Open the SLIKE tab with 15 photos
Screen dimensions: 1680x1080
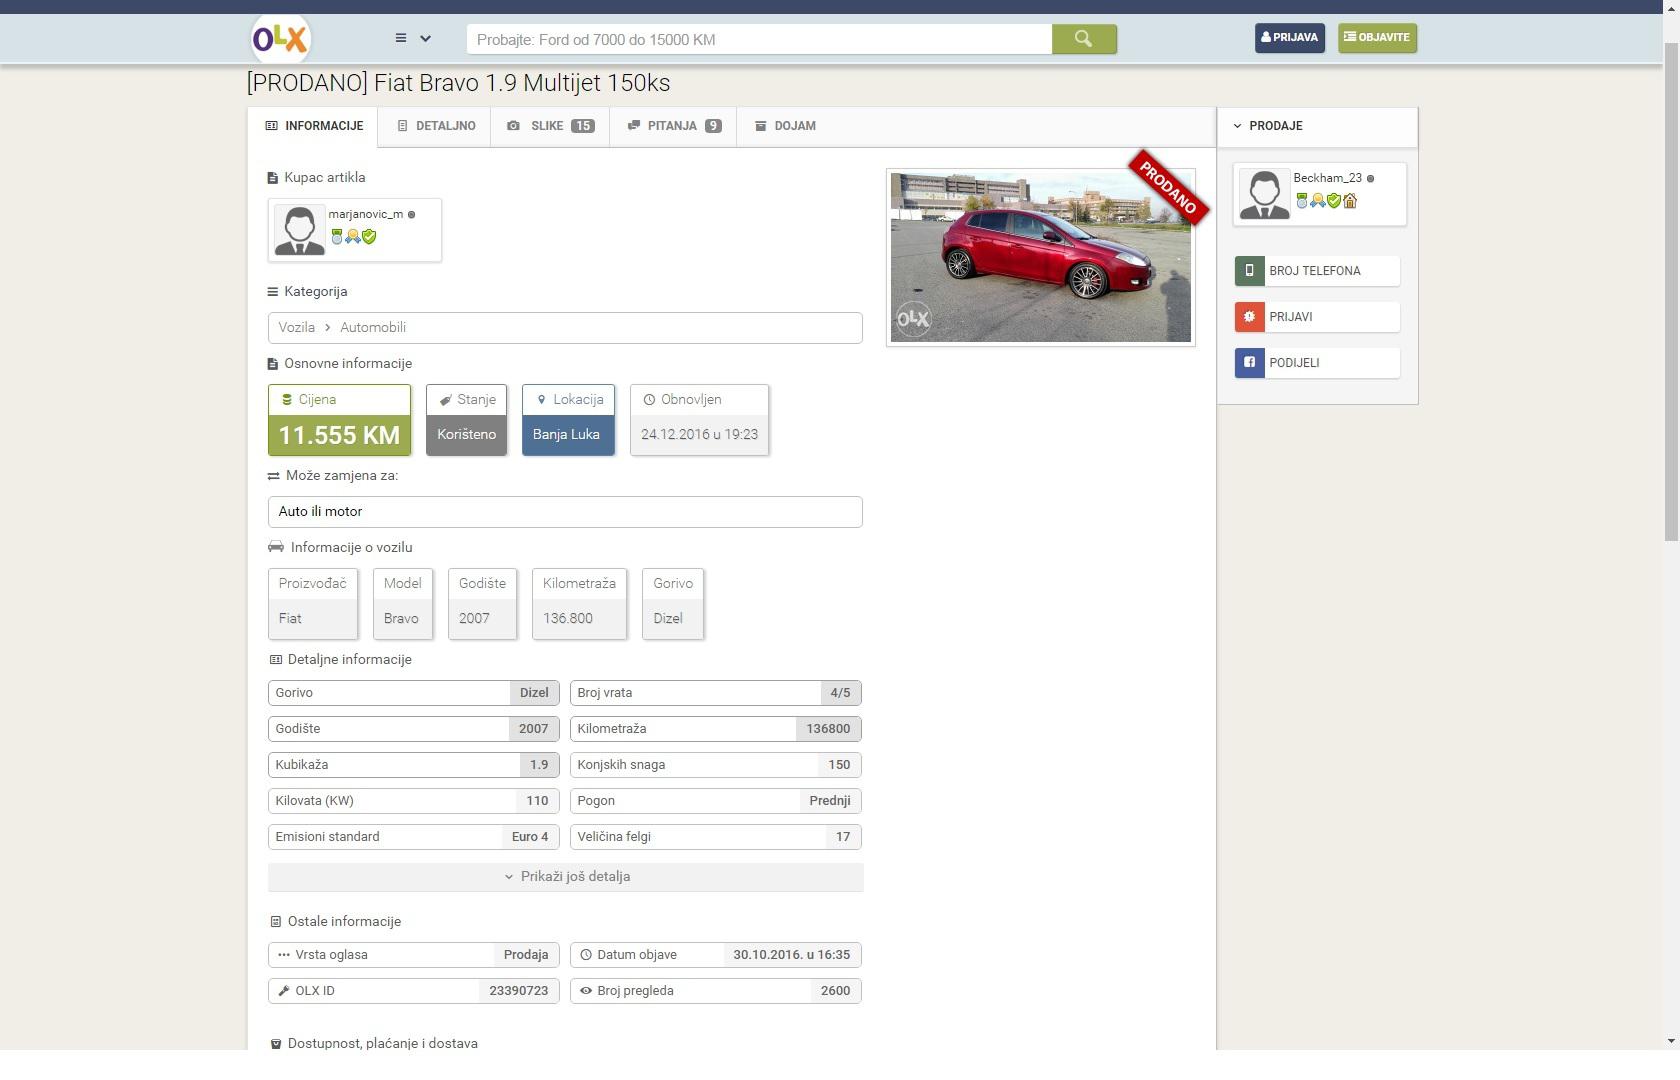(x=550, y=126)
